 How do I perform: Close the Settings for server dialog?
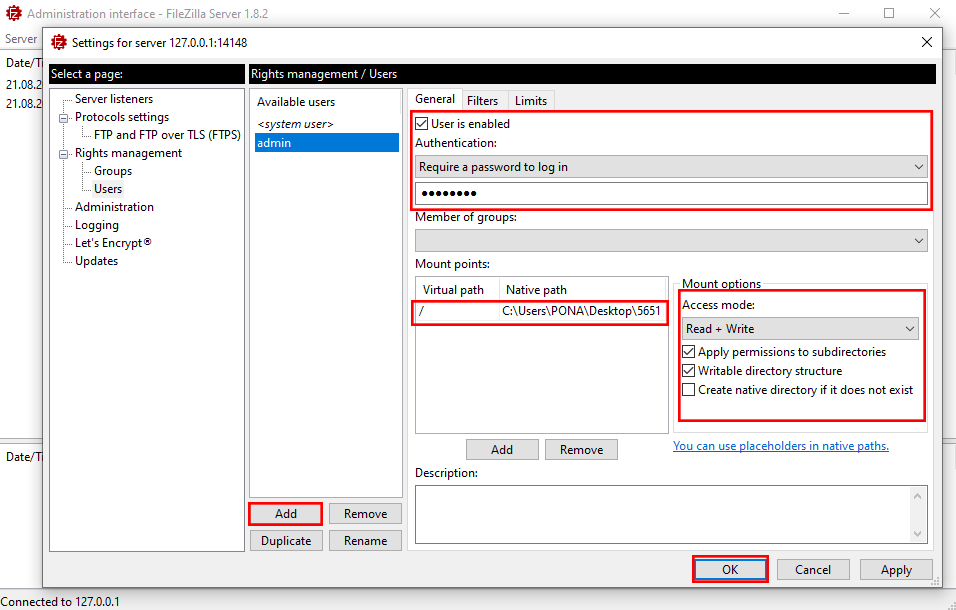(927, 42)
